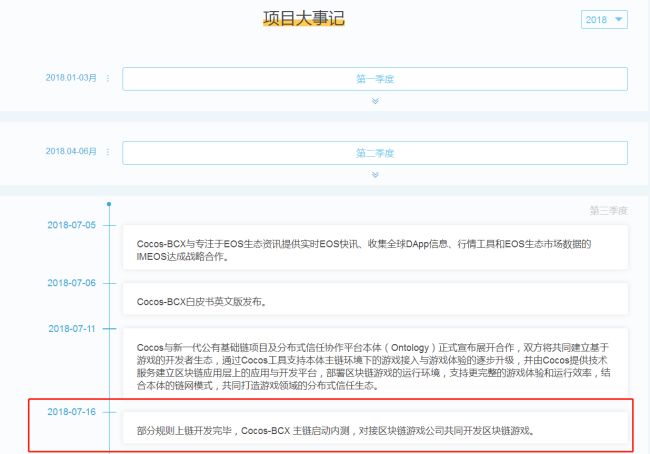Screen dimensions: 650x454
Task: Click the dots icon beside 2018.04-06月
Action: [108, 152]
